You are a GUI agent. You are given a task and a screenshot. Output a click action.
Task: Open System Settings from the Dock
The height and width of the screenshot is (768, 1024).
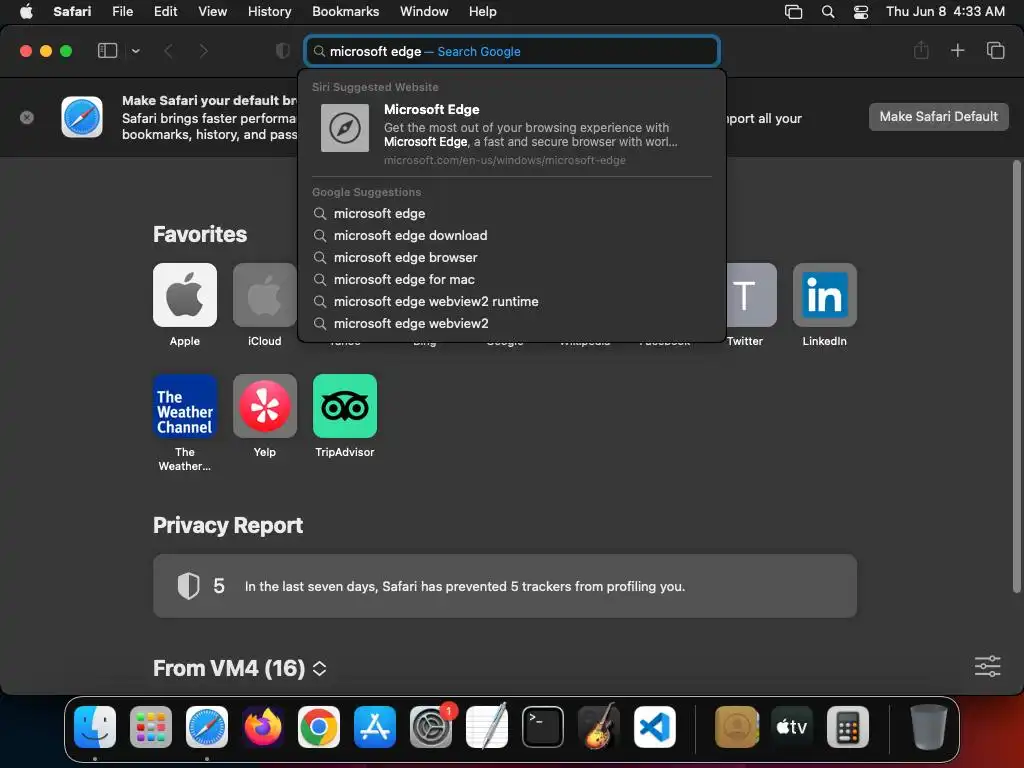(431, 727)
